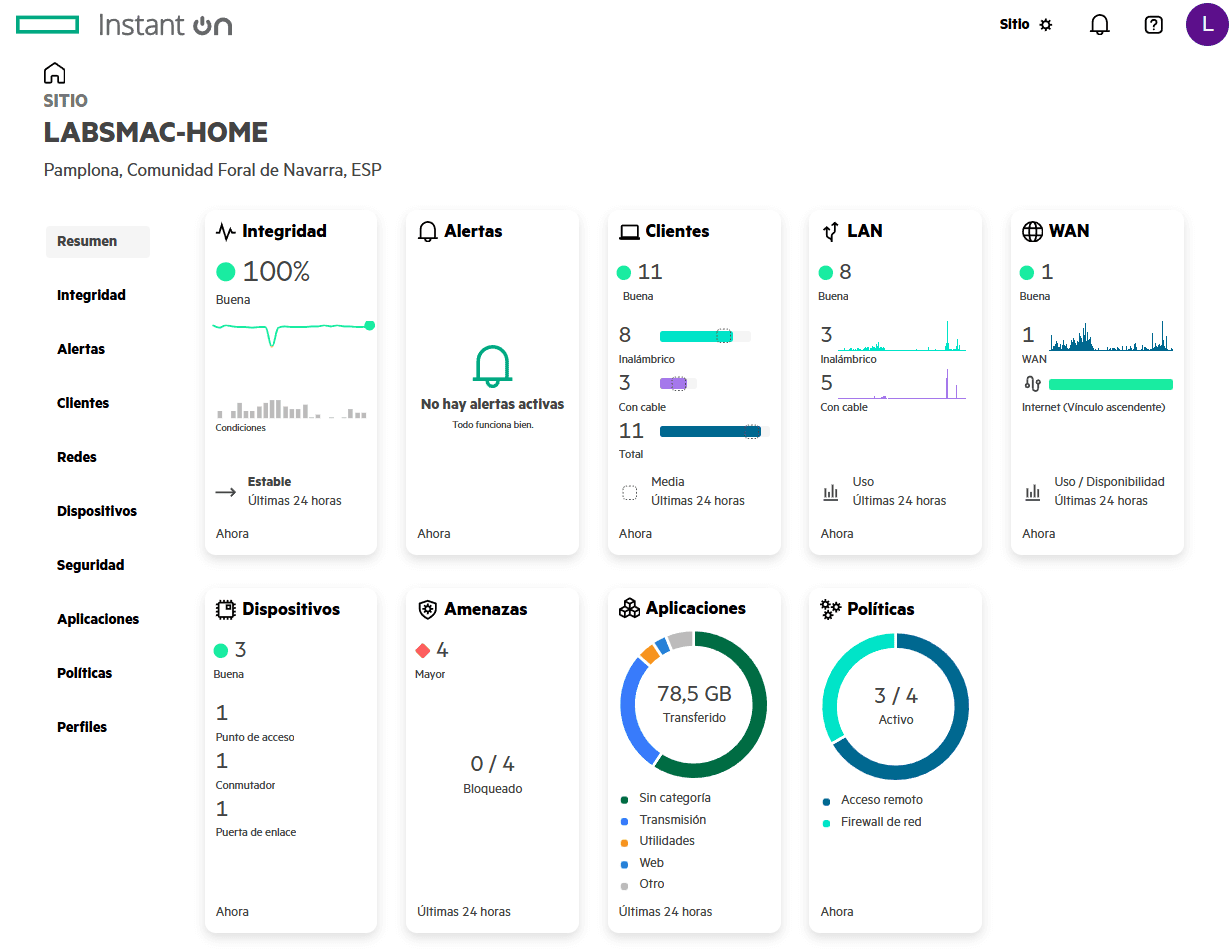
Task: Click the Políticas gears icon
Action: pyautogui.click(x=830, y=609)
